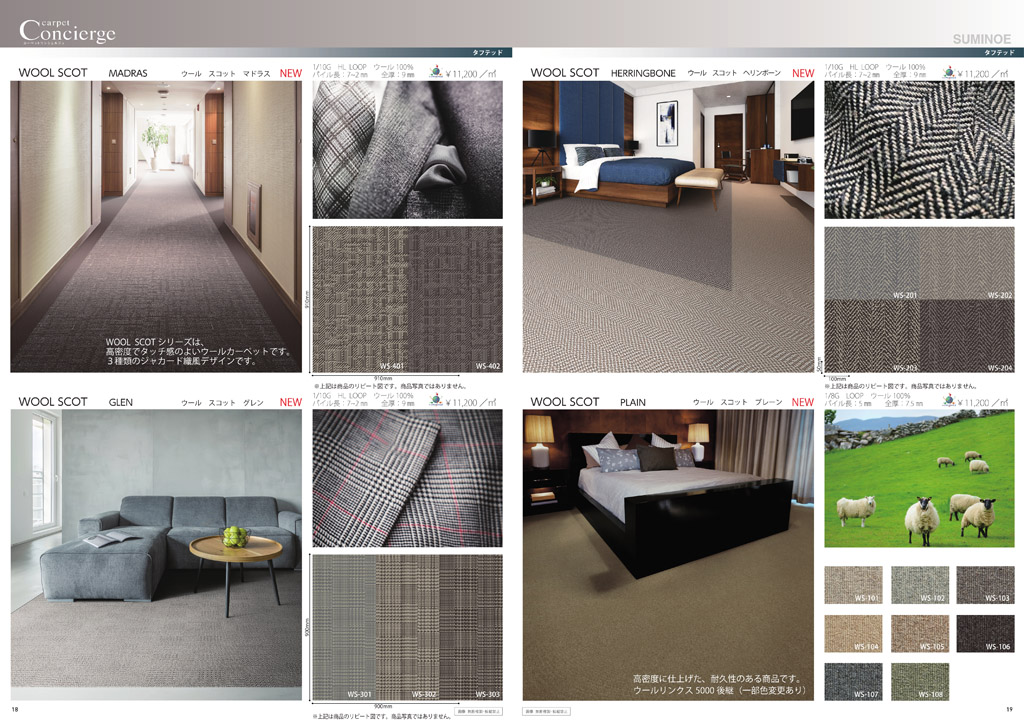The width and height of the screenshot is (1024, 724).
Task: Click the Japanese name ウール スコット ヘリンボーン
Action: [734, 73]
